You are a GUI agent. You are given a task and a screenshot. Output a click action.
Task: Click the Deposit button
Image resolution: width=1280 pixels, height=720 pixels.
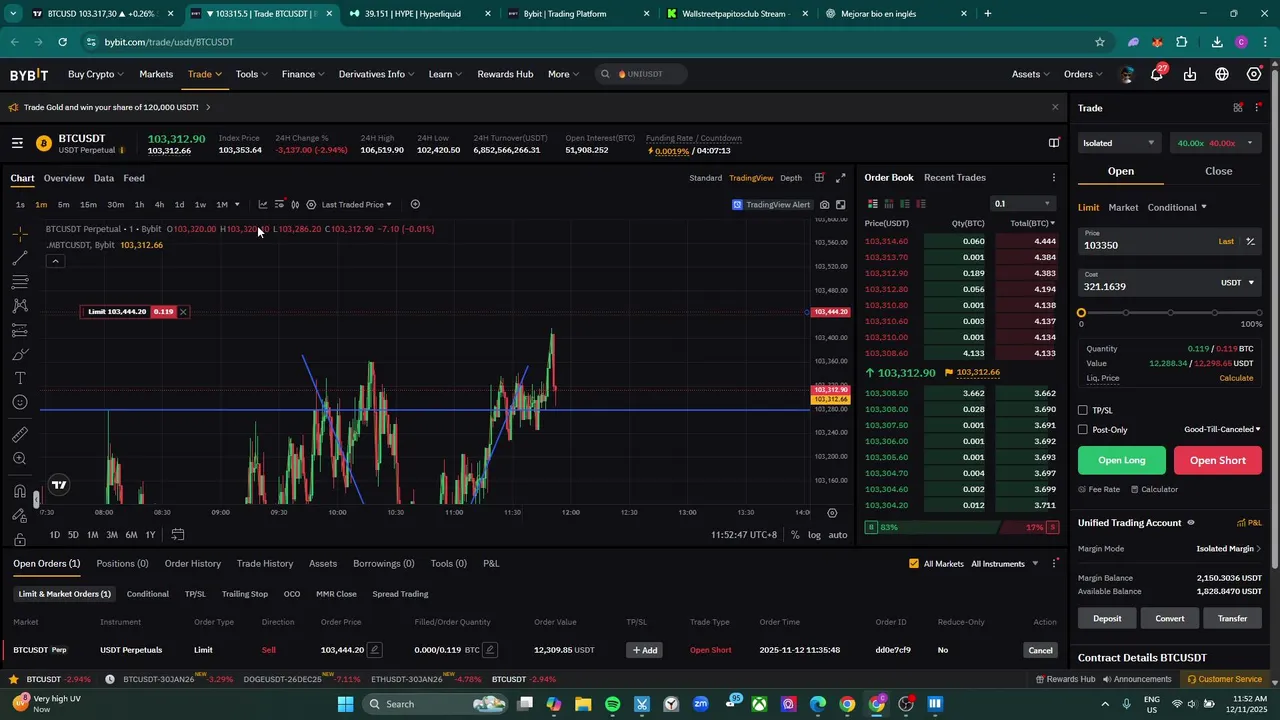(1107, 618)
